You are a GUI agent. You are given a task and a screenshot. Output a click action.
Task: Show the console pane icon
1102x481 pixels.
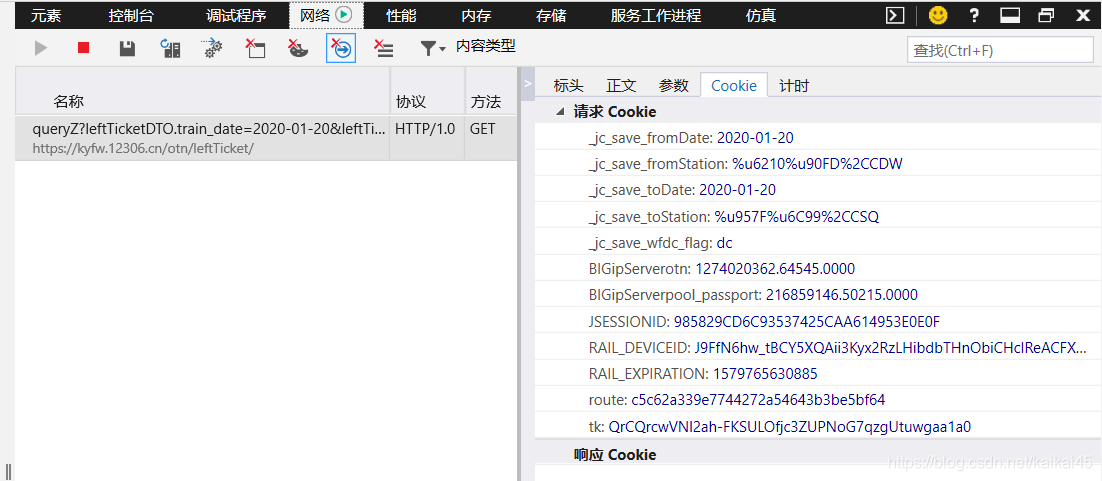click(895, 15)
